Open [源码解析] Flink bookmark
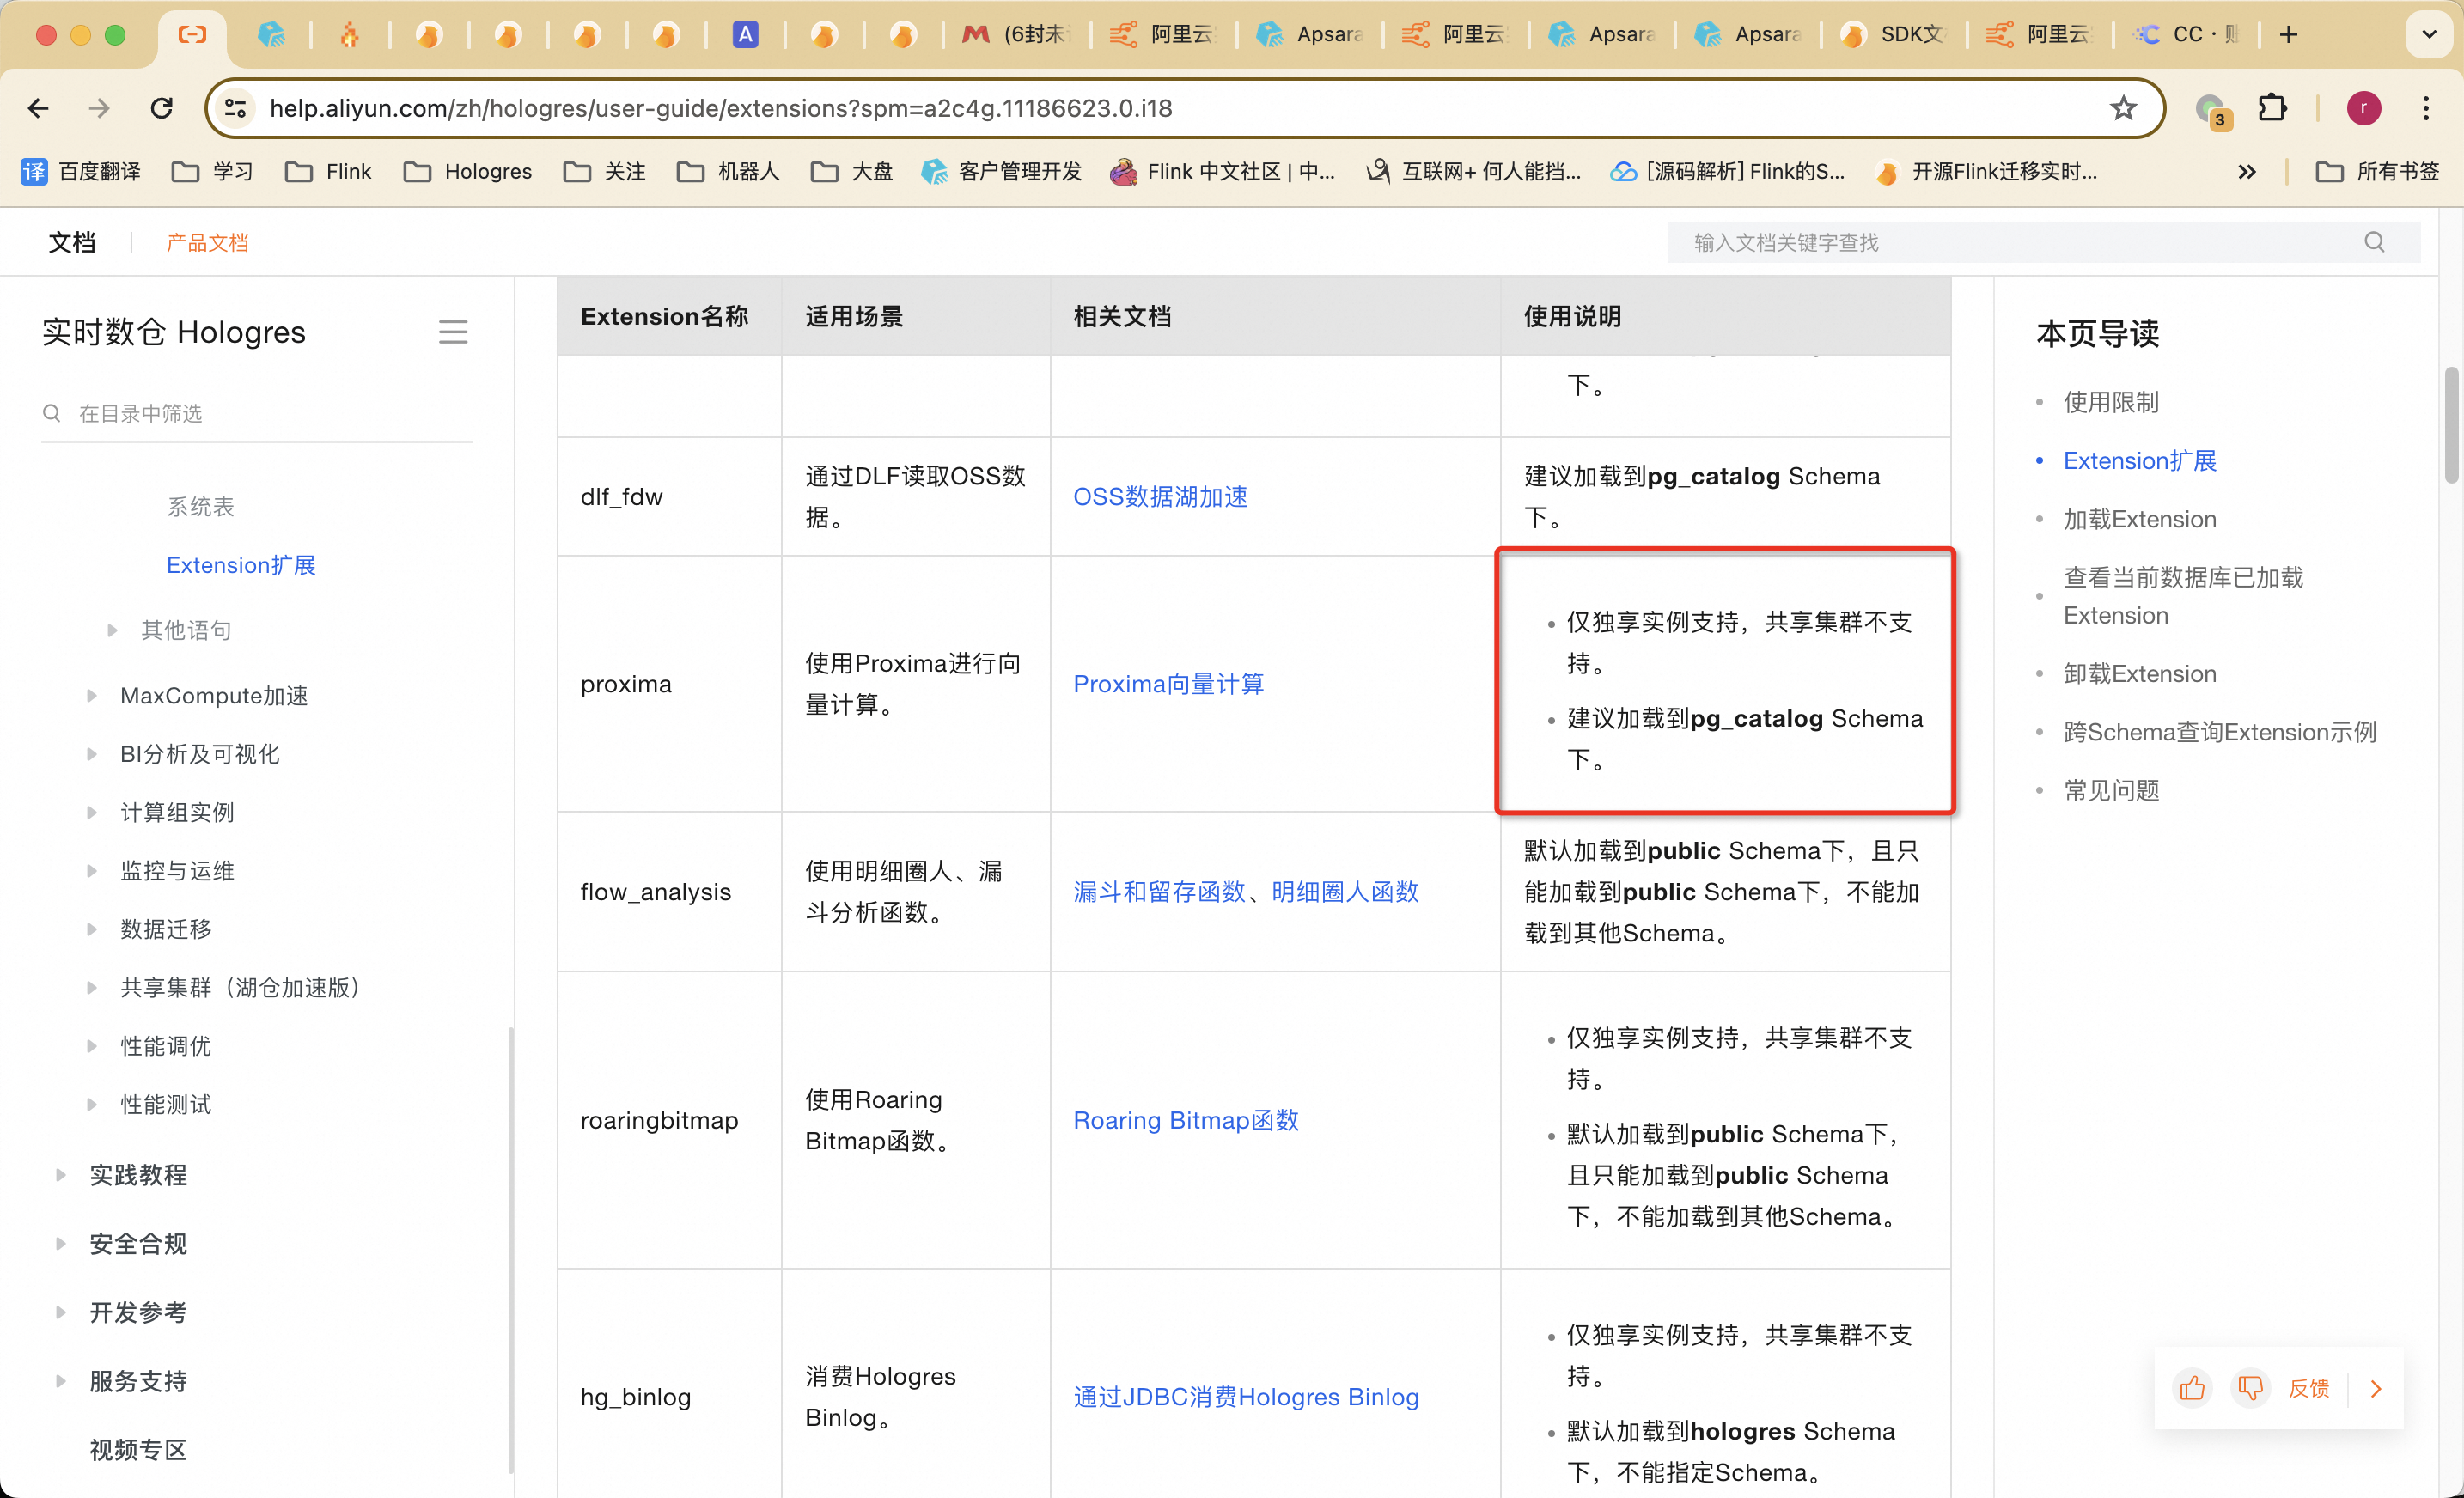This screenshot has width=2464, height=1498. point(1727,172)
